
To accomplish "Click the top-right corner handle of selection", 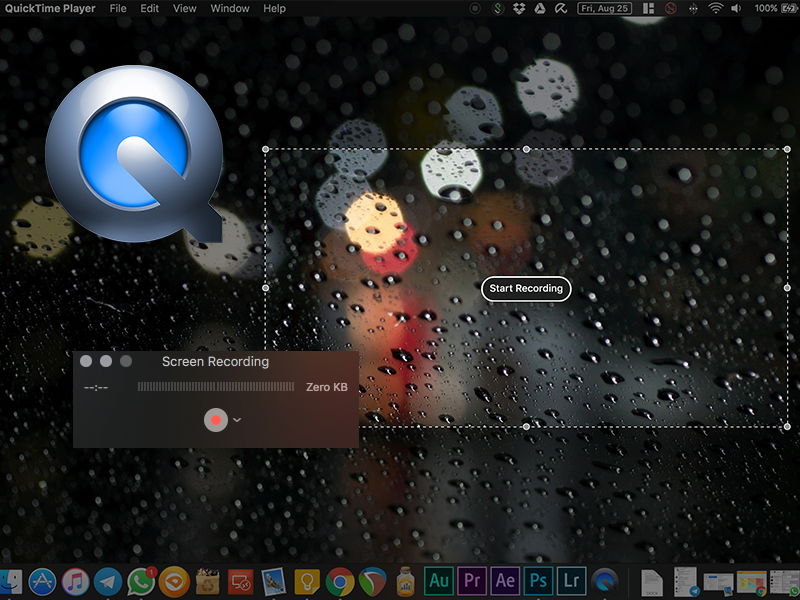I will (x=787, y=149).
